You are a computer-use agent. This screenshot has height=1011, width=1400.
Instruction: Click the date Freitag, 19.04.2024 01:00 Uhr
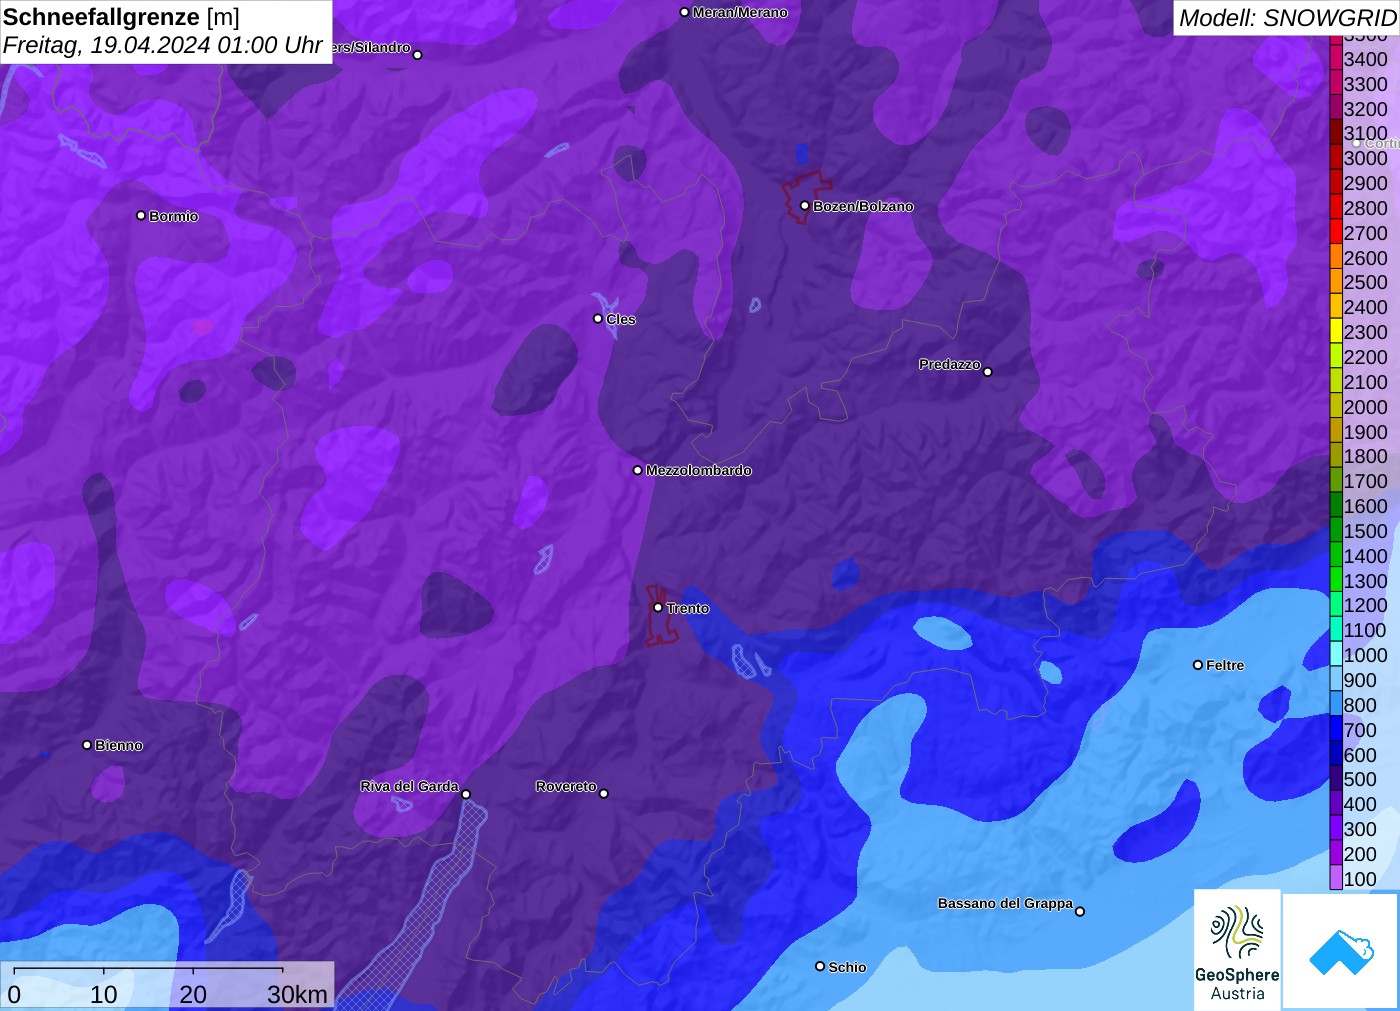162,45
